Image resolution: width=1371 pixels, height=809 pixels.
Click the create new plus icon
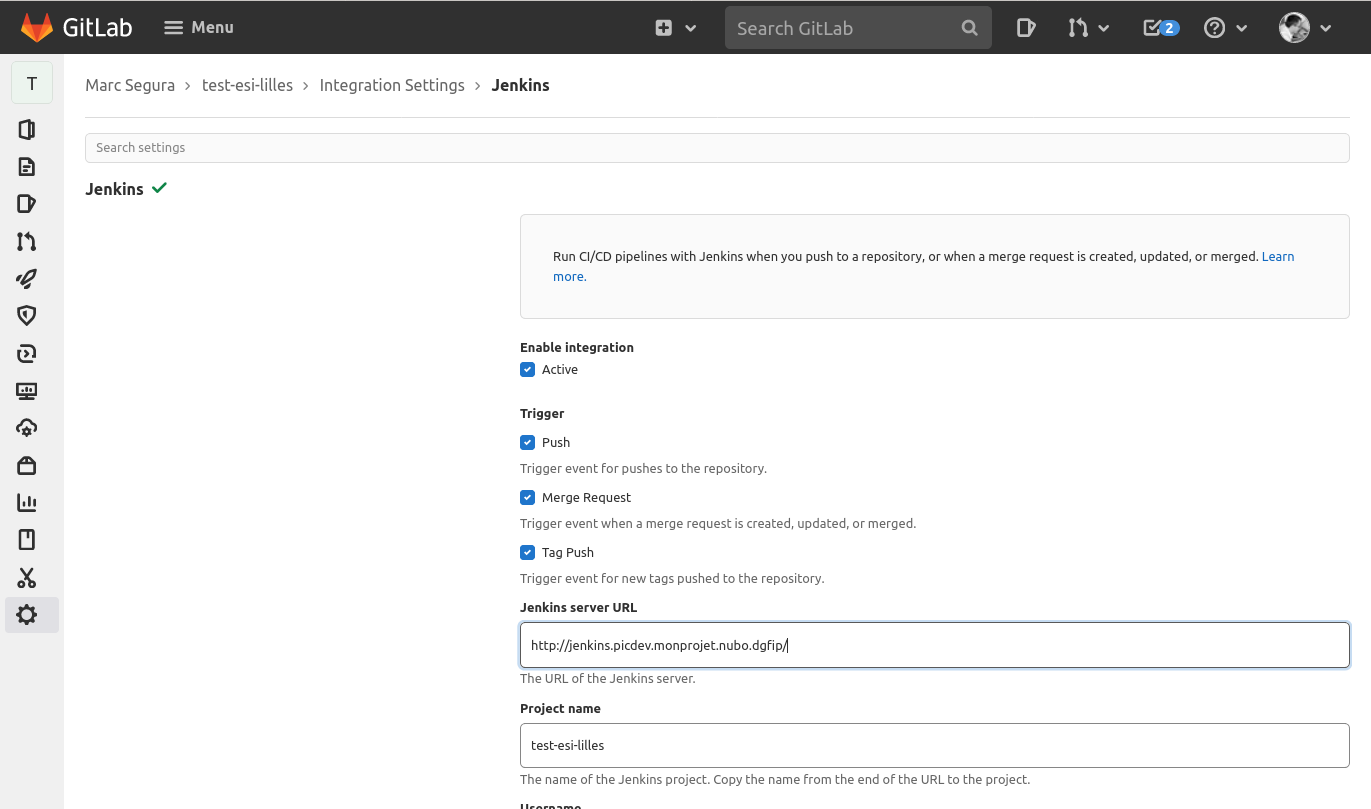664,28
